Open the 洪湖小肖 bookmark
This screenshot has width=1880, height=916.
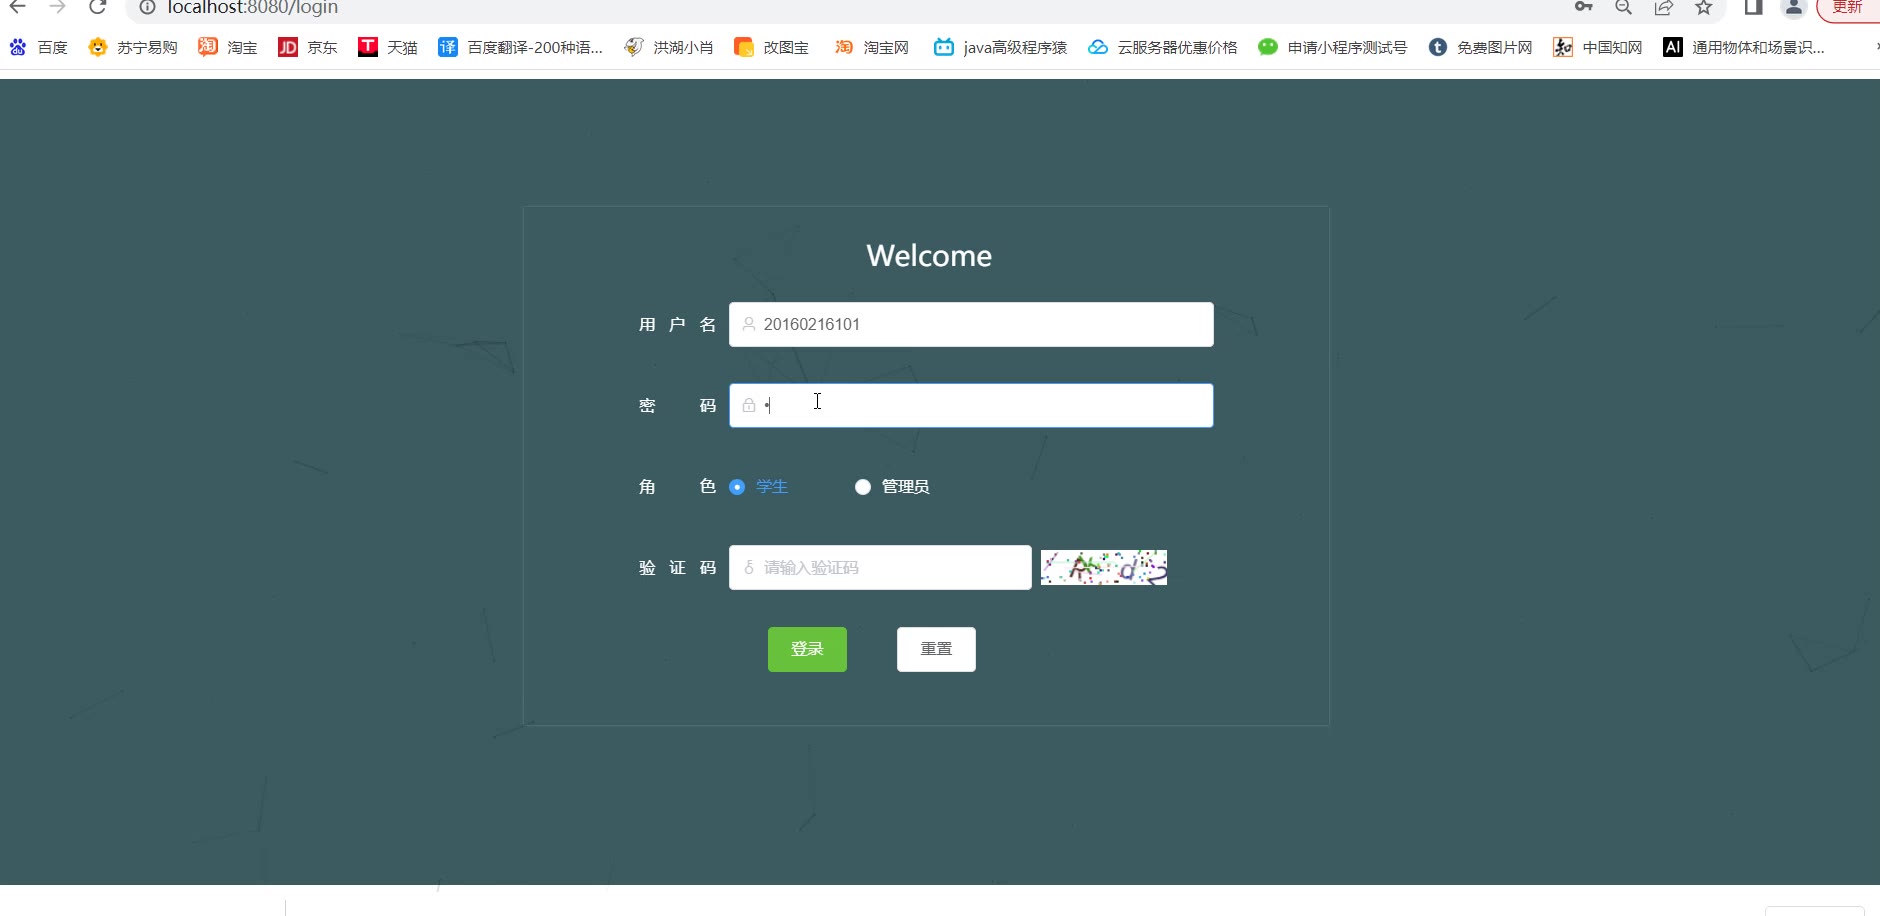(x=669, y=47)
